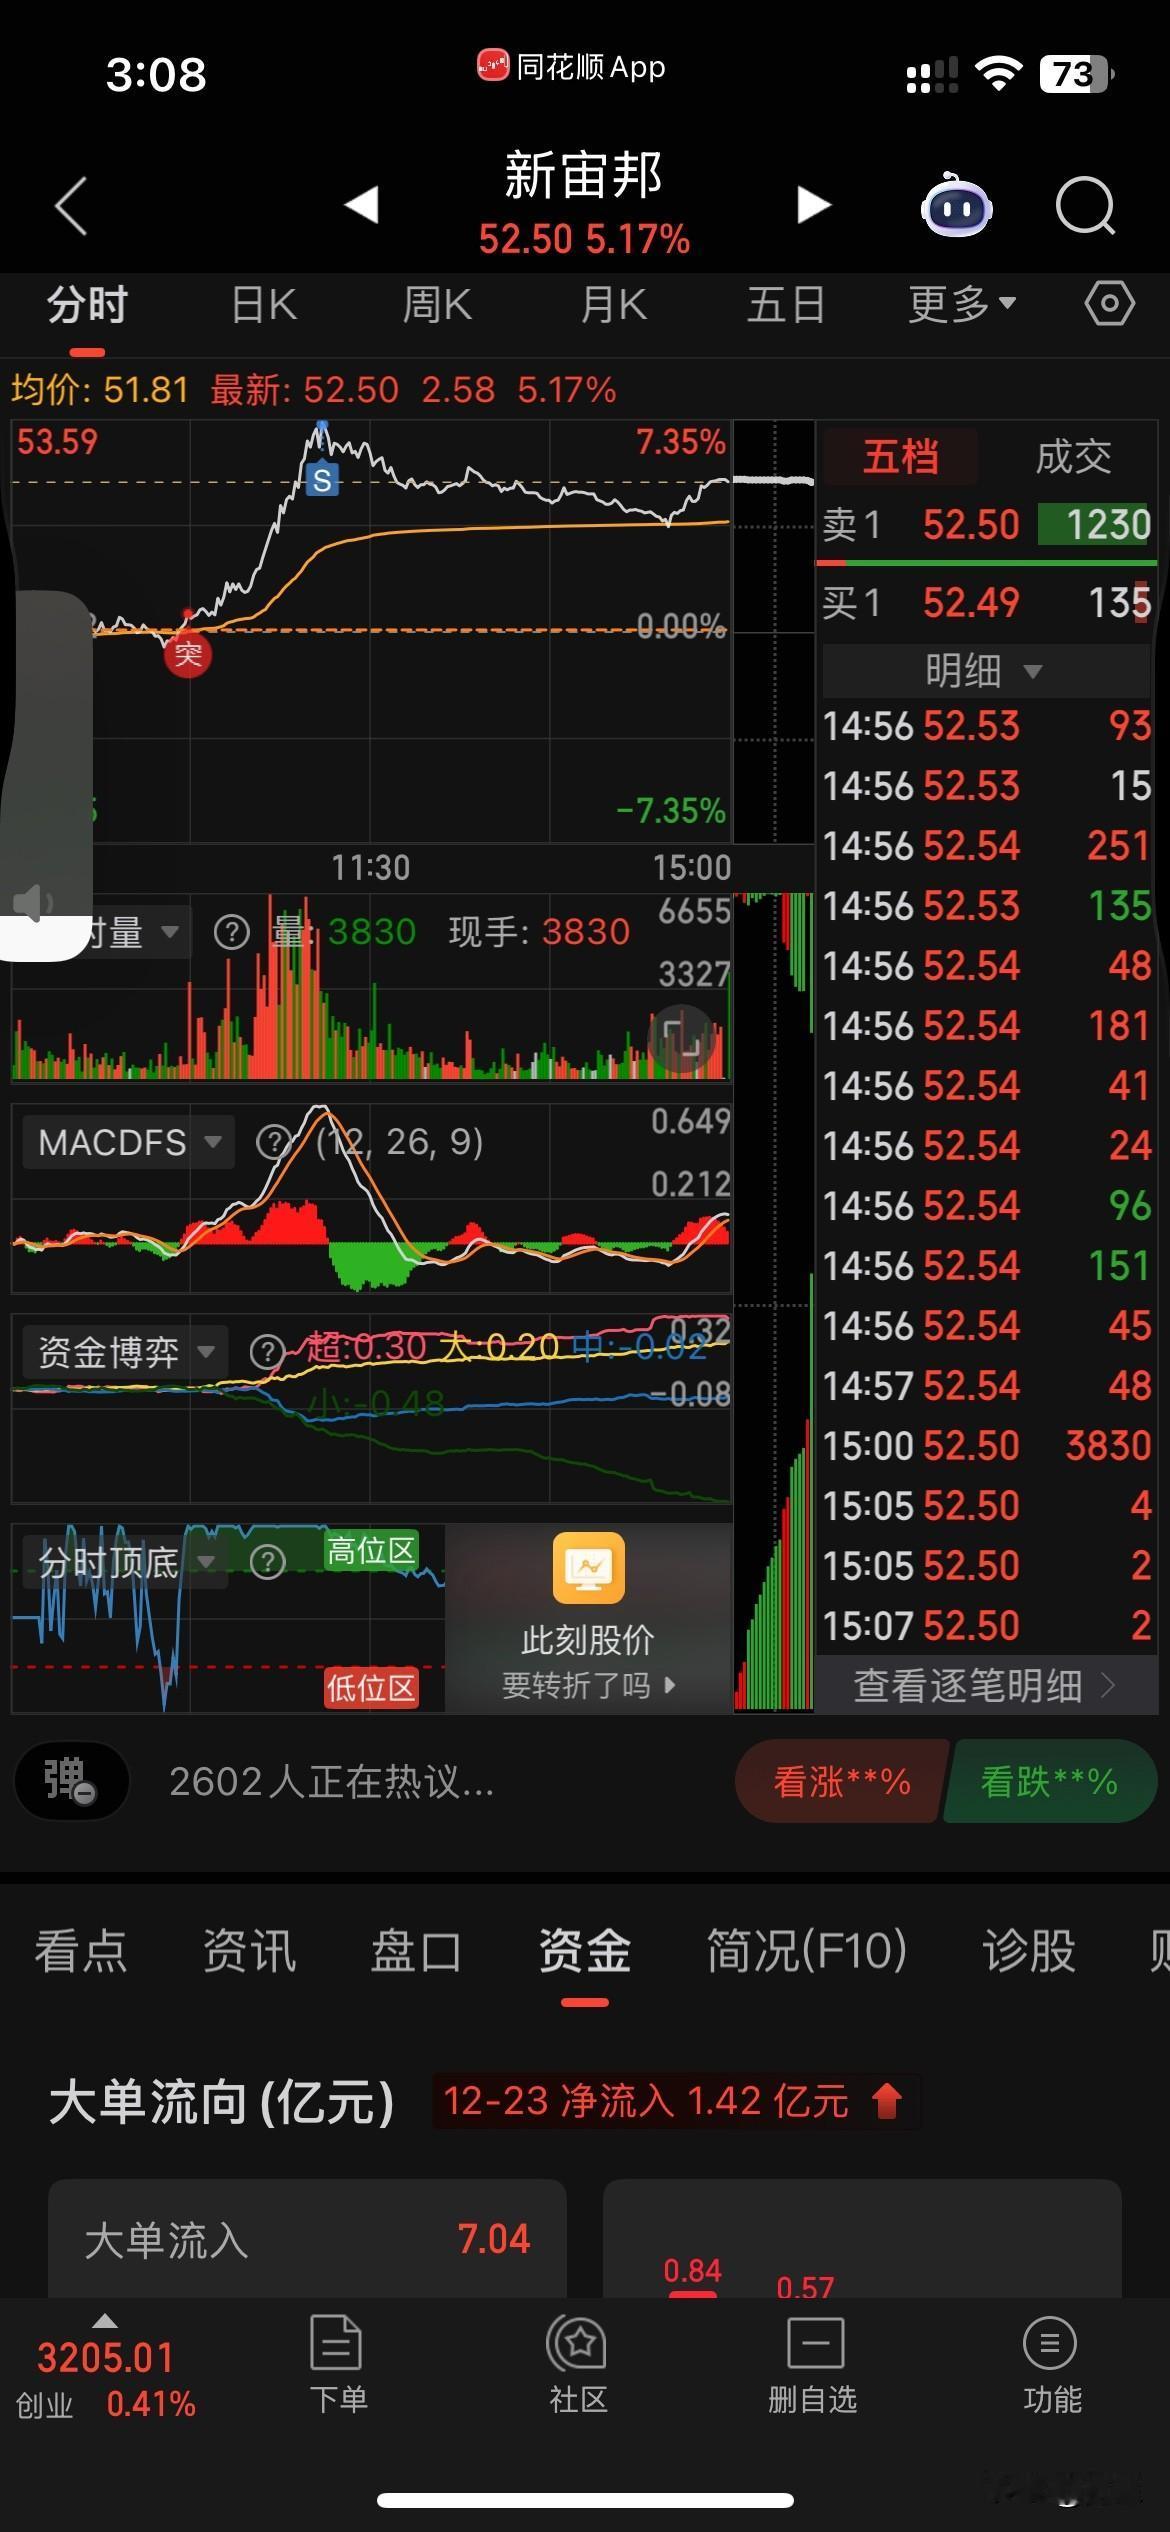Image resolution: width=1170 pixels, height=2532 pixels.
Task: Expand the 更多 chart period dropdown
Action: [962, 303]
